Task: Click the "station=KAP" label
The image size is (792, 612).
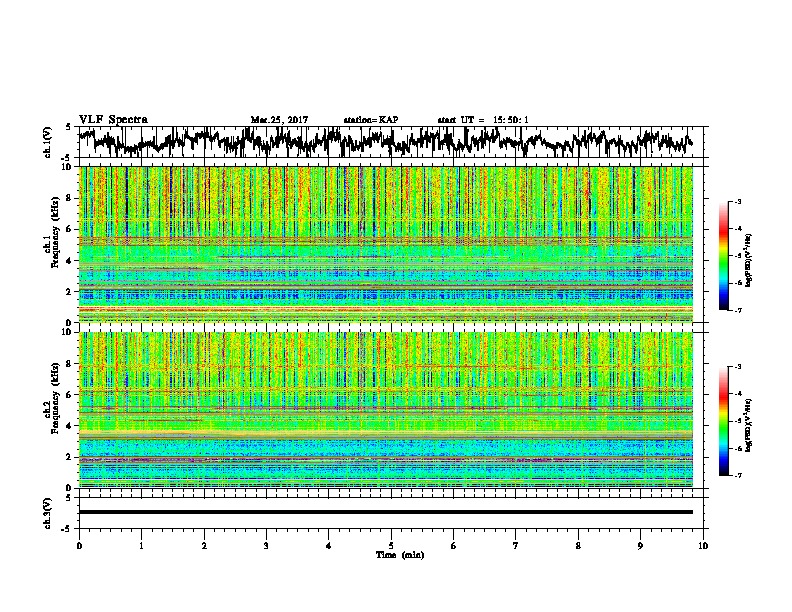Action: [x=371, y=120]
